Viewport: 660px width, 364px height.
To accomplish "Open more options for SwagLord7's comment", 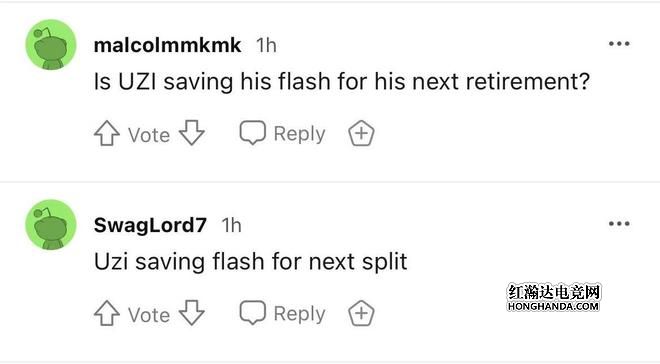I will click(619, 223).
